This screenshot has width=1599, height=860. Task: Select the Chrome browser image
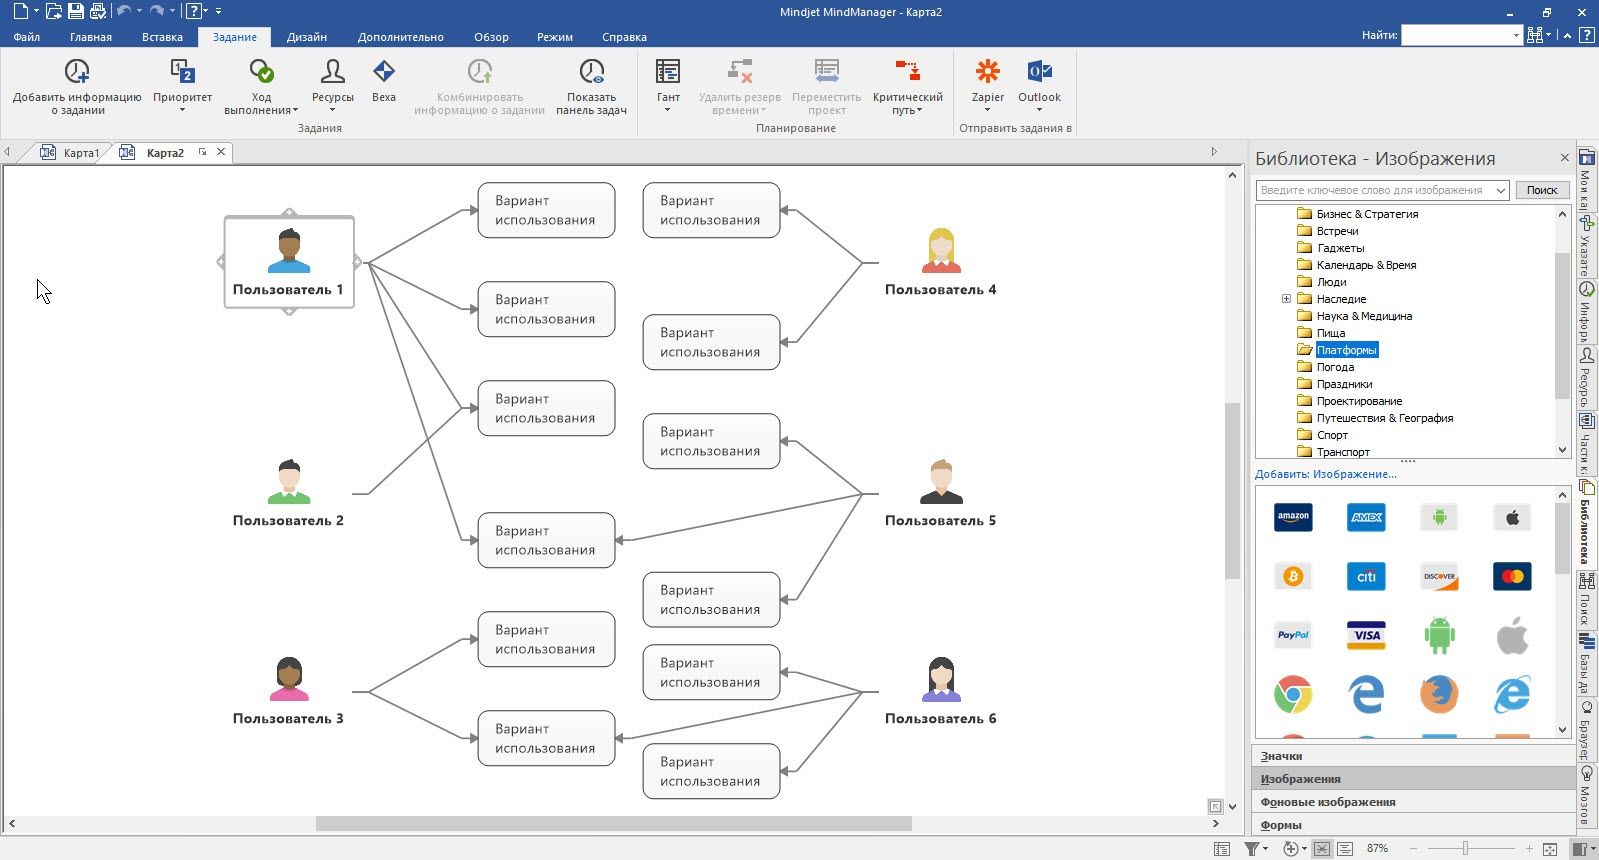[1293, 694]
